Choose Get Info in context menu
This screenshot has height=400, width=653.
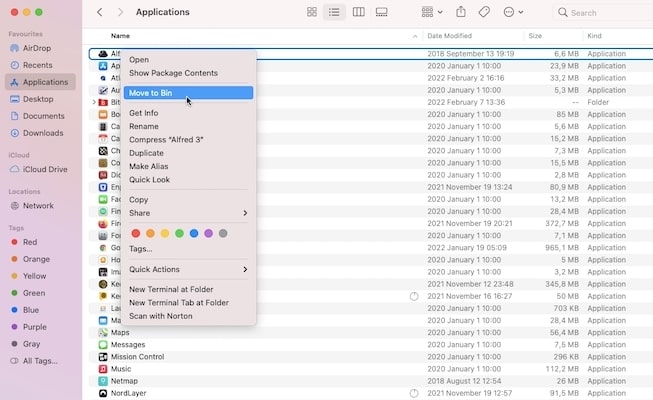(188, 113)
